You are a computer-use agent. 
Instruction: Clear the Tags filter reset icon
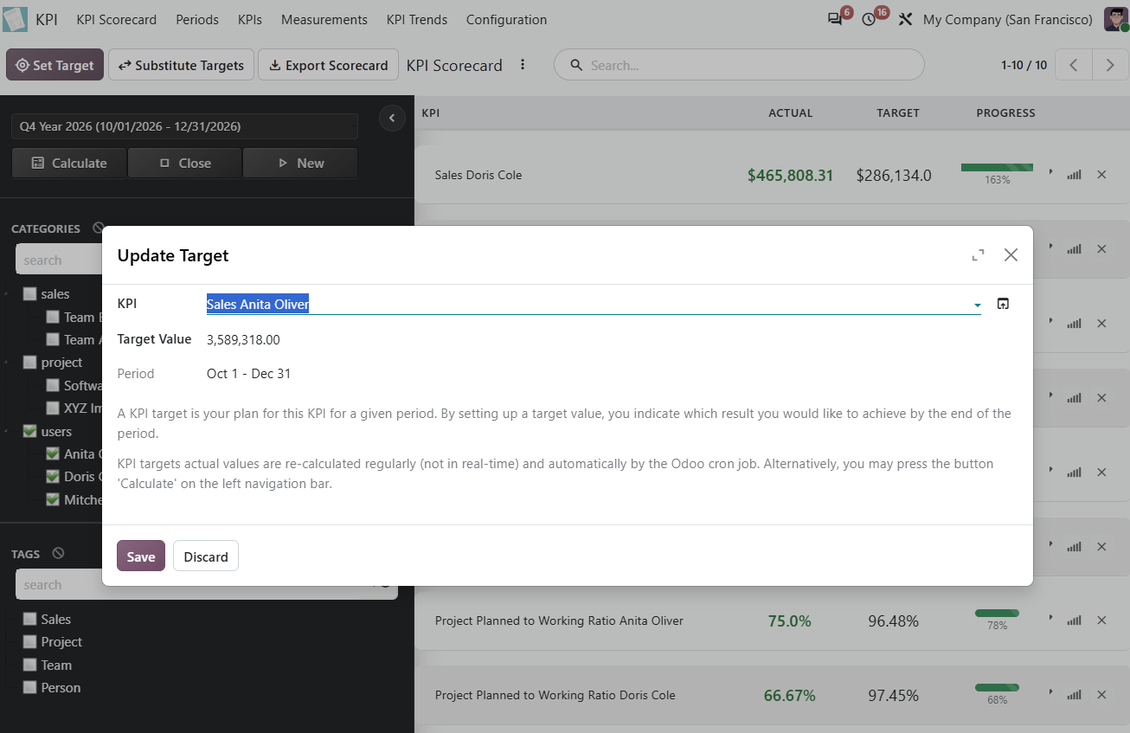[x=58, y=554]
